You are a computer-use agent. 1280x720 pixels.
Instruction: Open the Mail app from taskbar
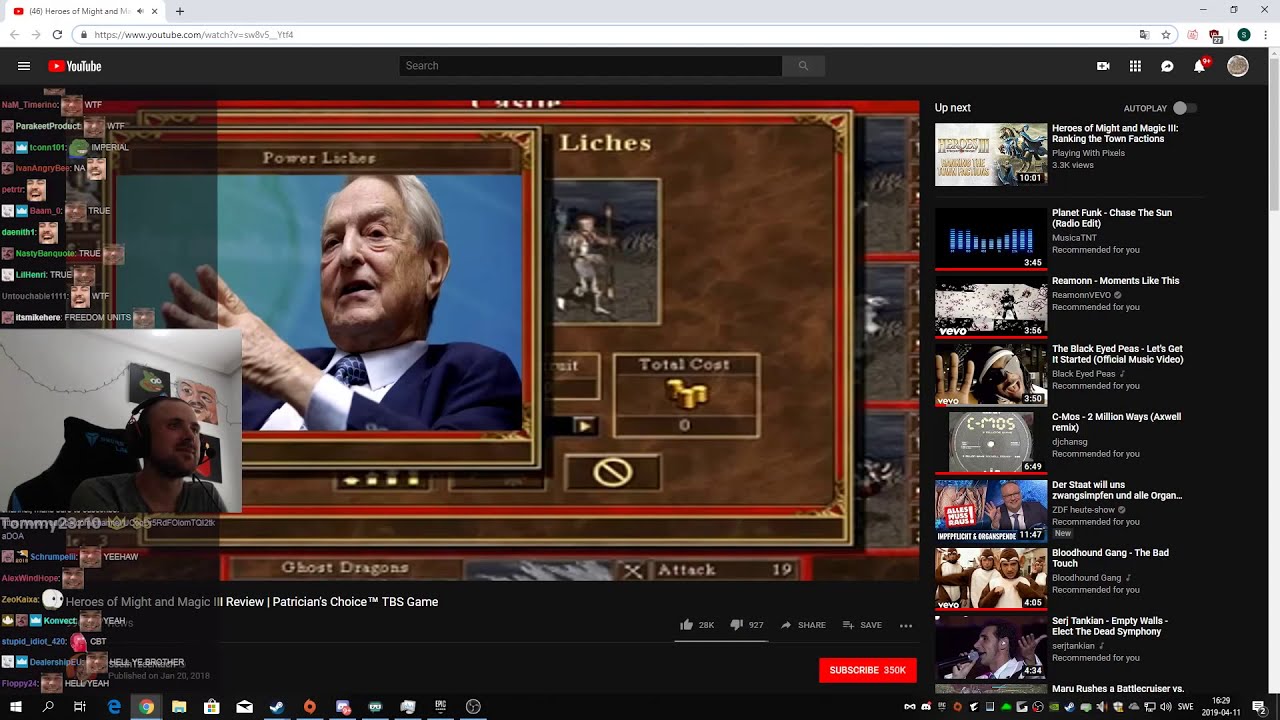(x=244, y=707)
